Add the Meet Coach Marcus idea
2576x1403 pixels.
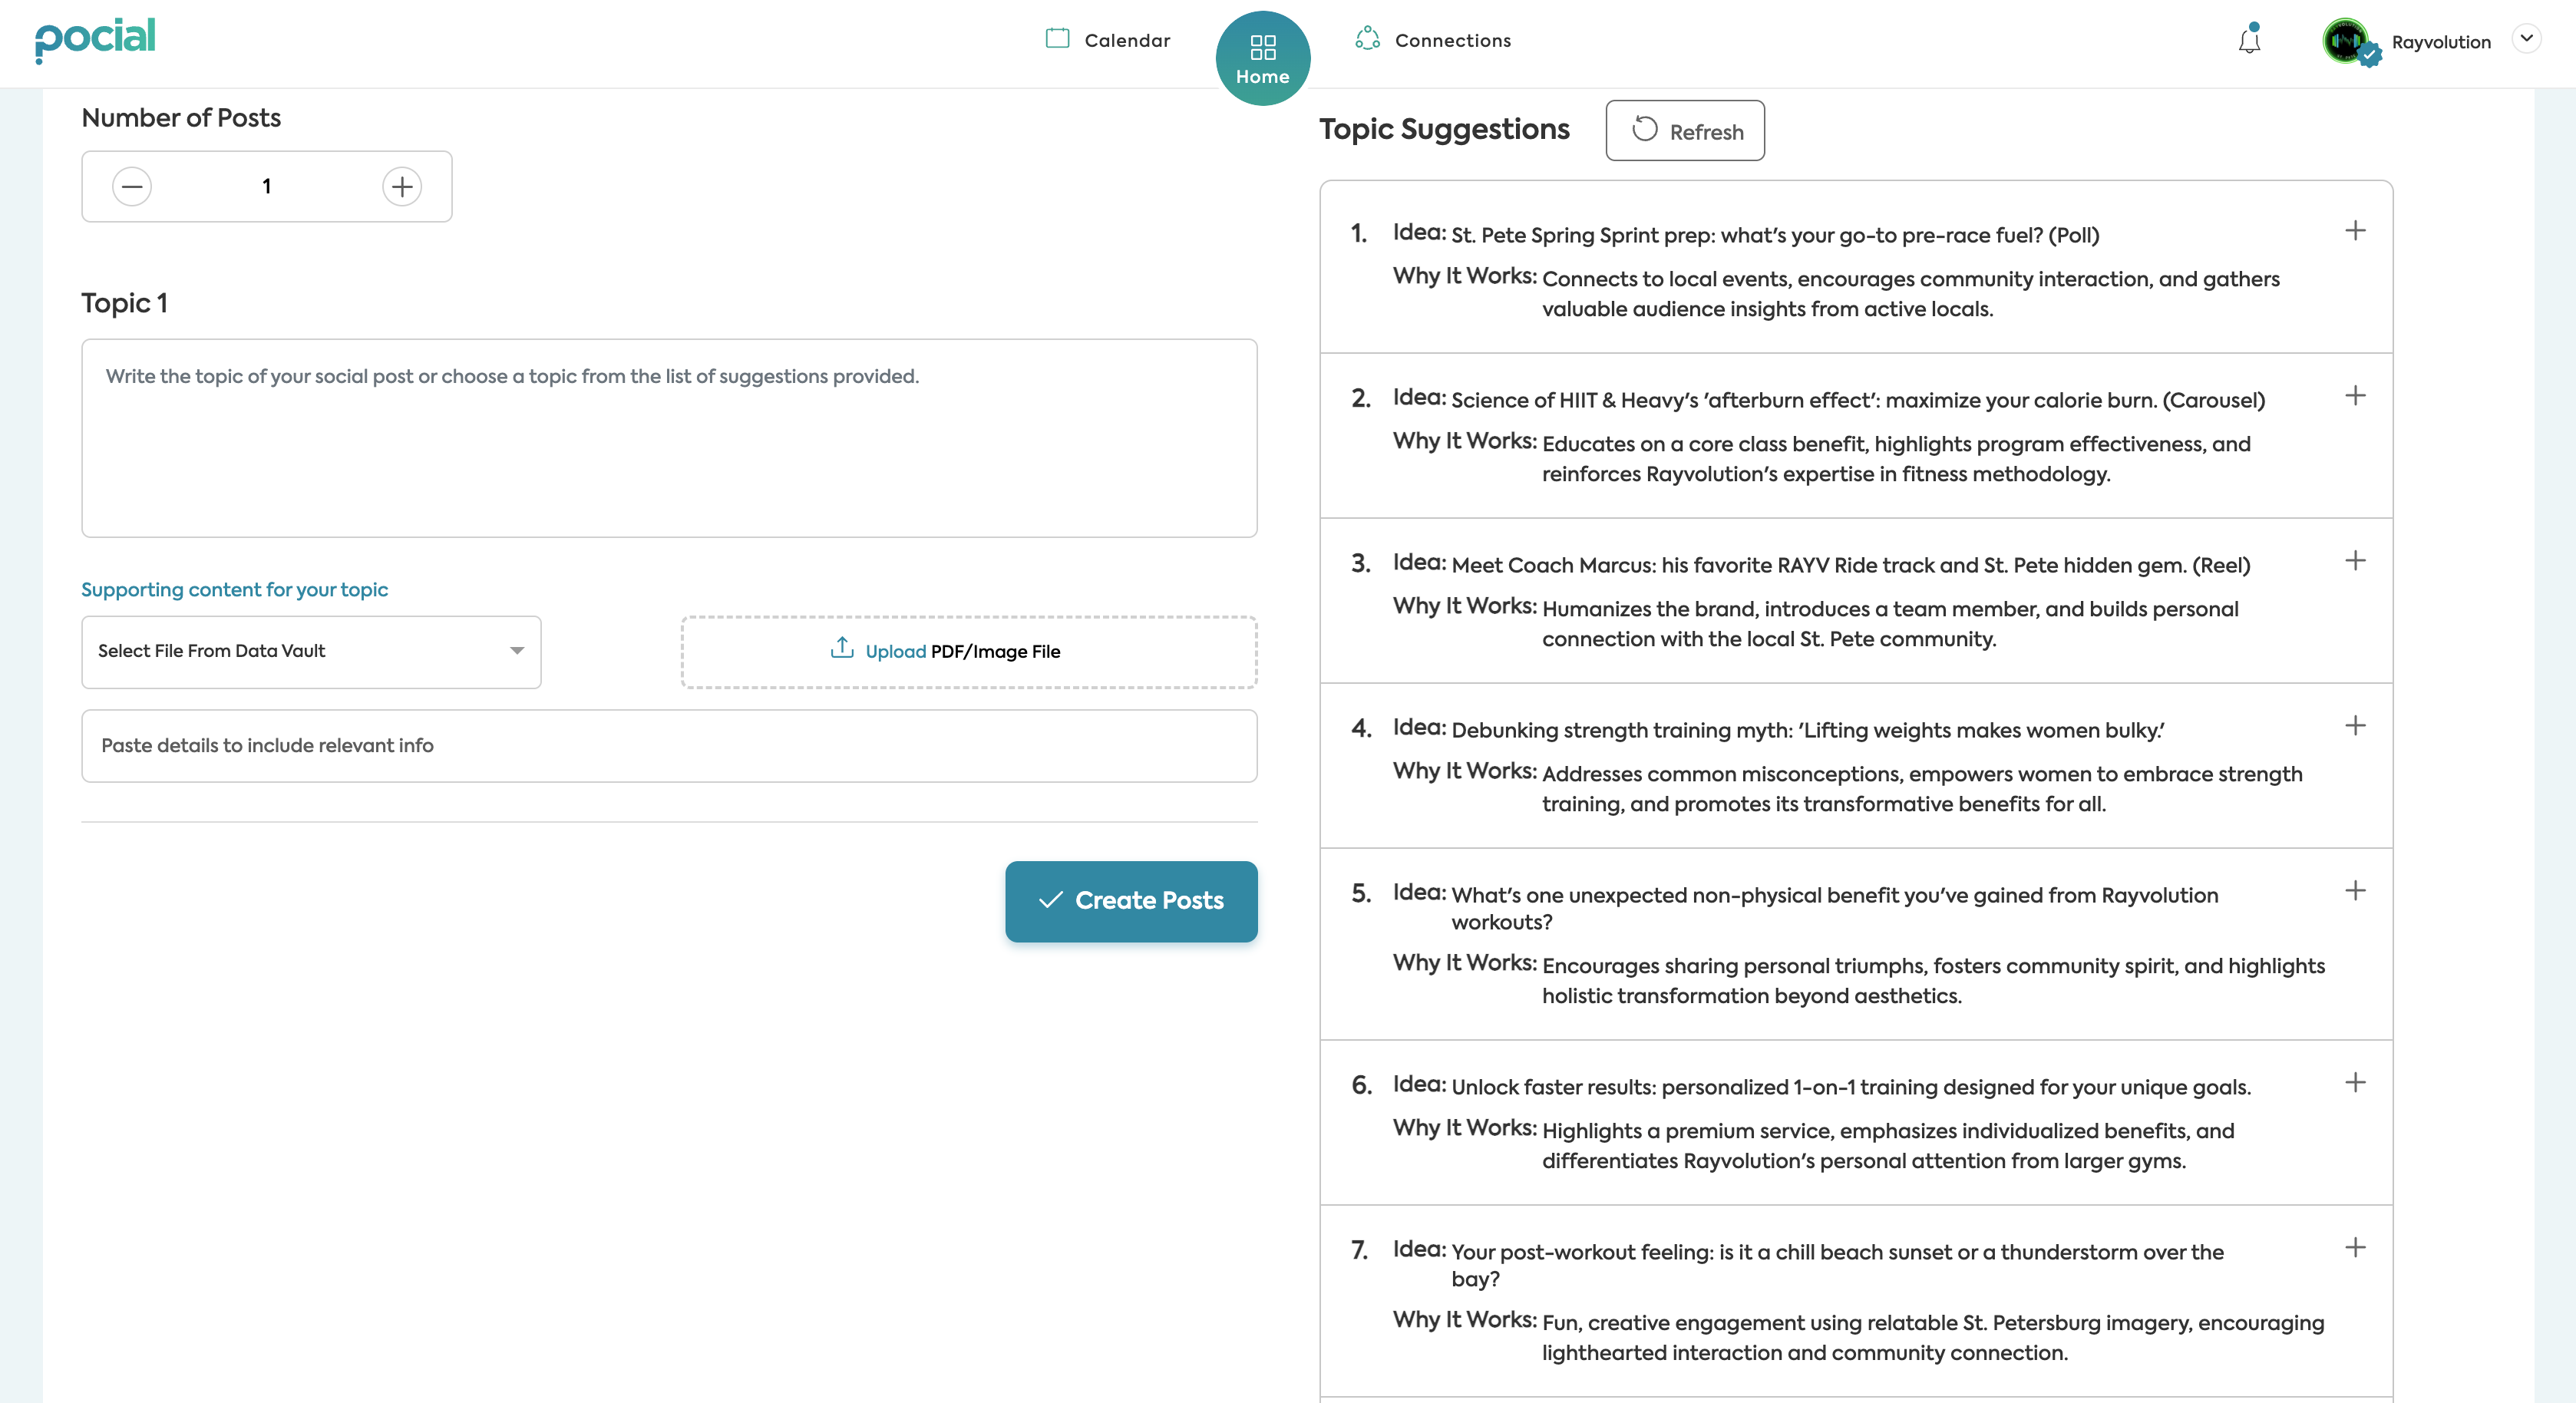(2355, 561)
